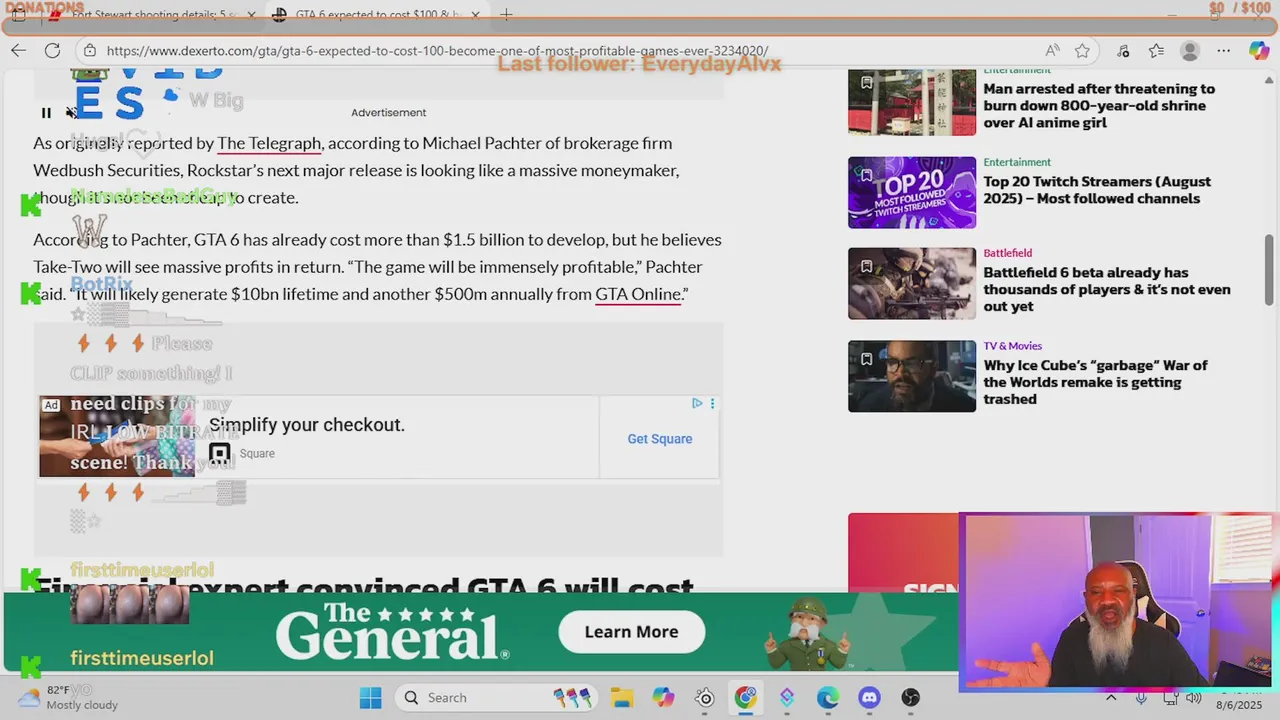Open Top 20 Twitch Streamers thumbnail

(912, 192)
